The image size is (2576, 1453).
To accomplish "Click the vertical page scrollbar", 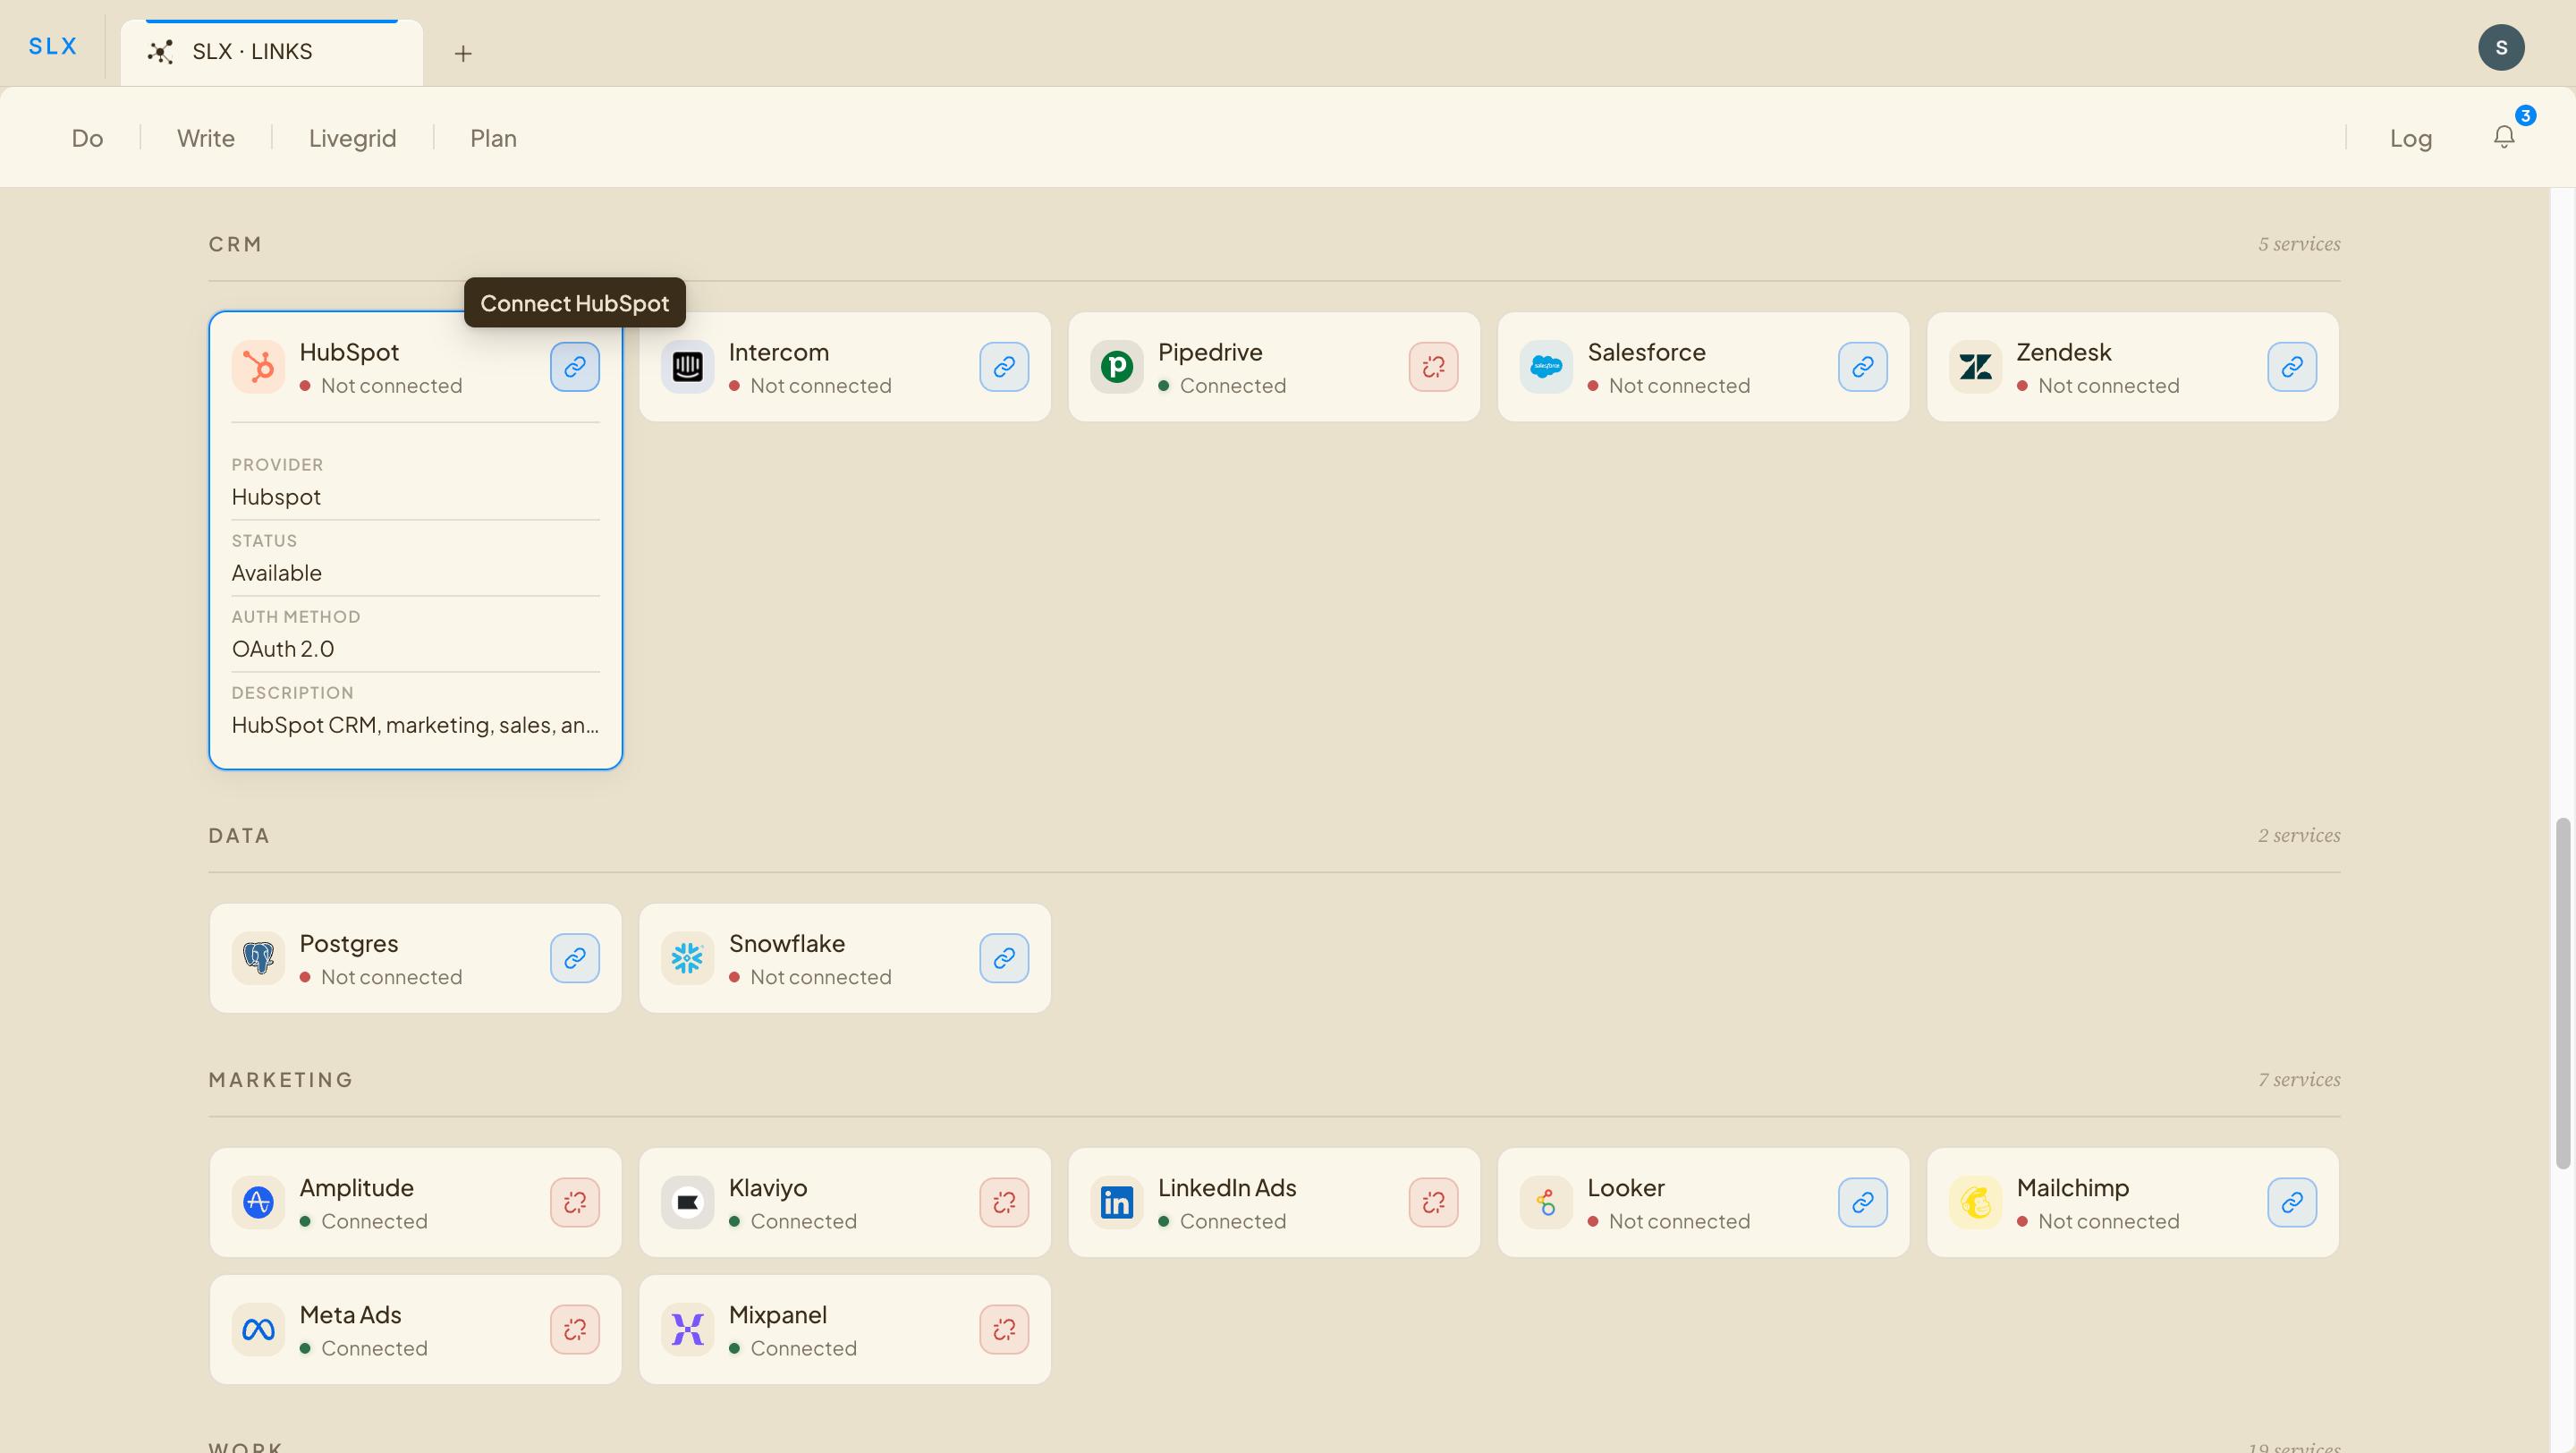I will [x=2563, y=993].
